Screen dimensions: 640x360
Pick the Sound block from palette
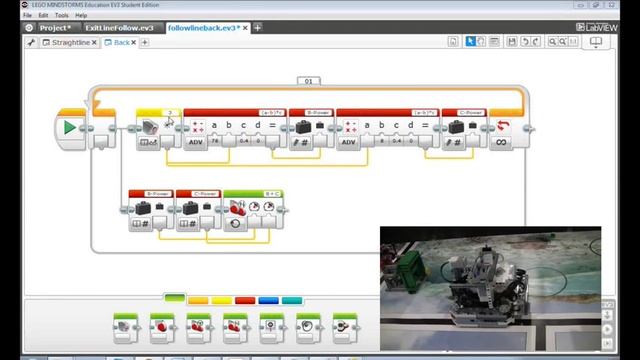click(x=308, y=328)
